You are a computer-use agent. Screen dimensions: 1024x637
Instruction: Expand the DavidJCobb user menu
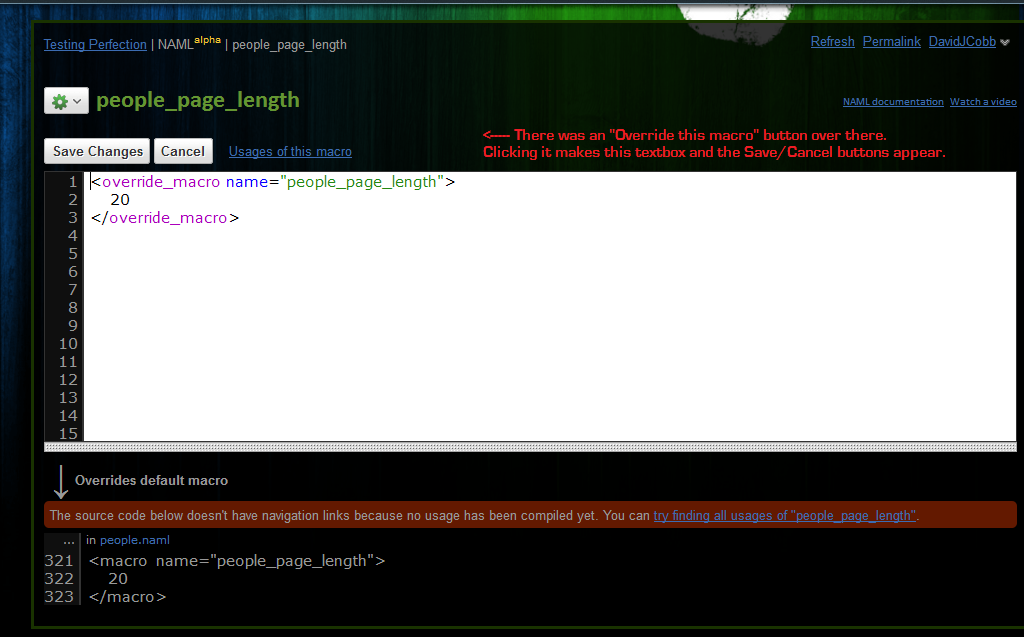[968, 42]
